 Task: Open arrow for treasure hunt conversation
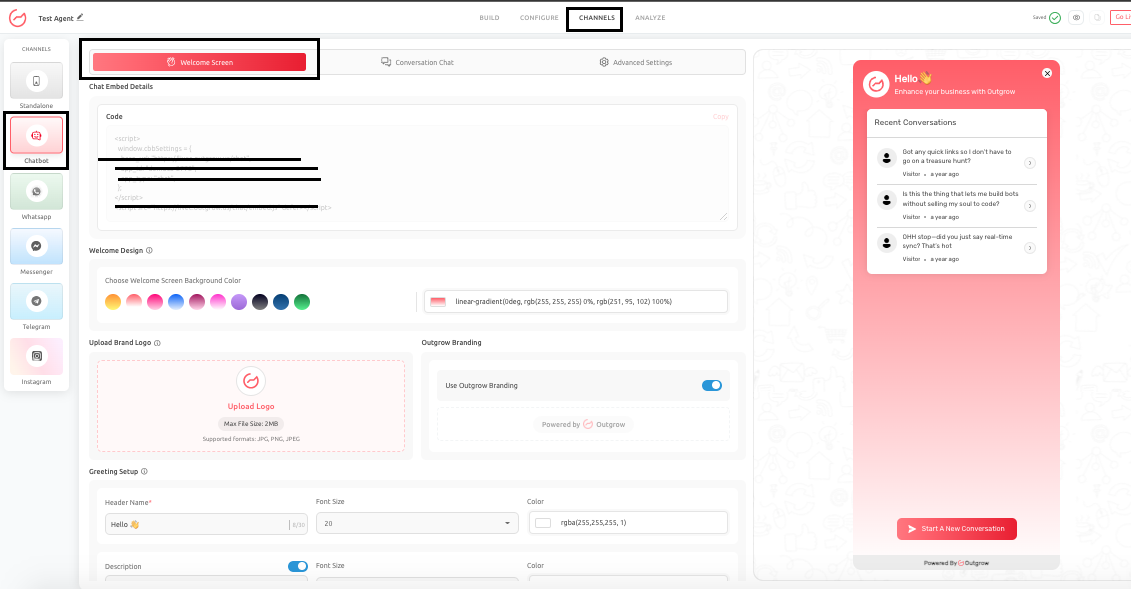point(1030,163)
